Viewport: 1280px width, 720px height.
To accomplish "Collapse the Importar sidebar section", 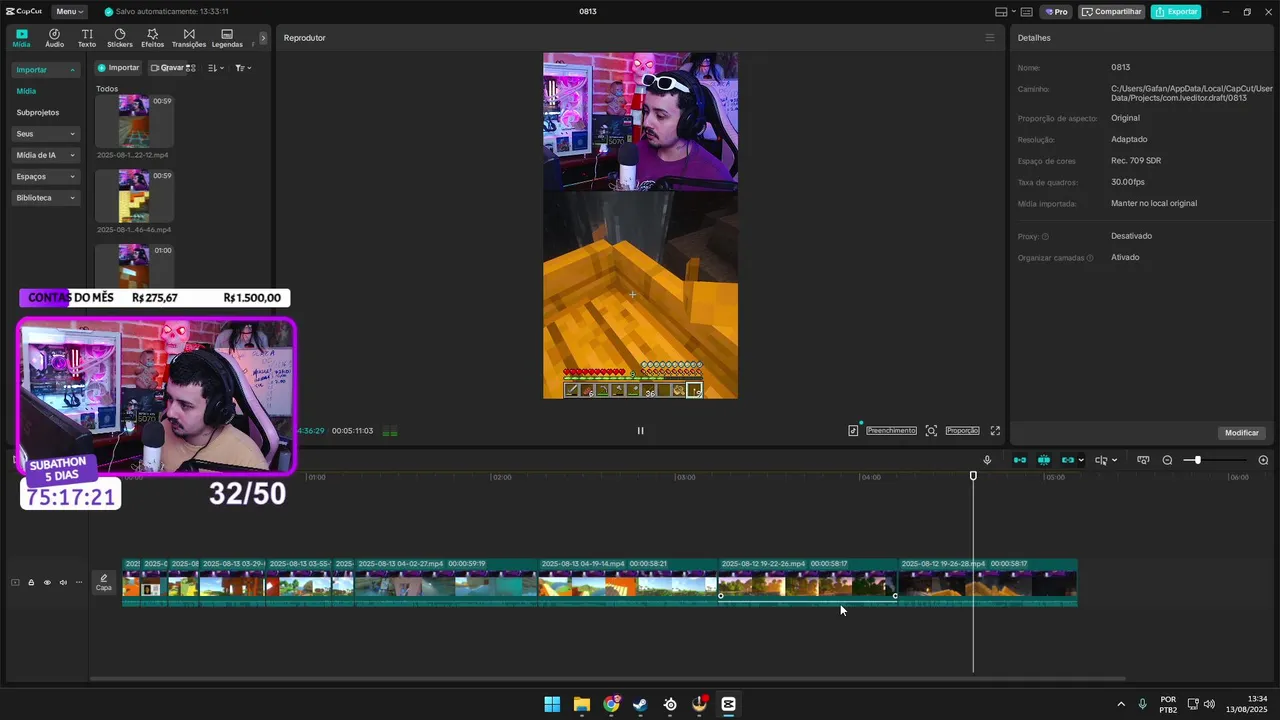I will [x=46, y=70].
